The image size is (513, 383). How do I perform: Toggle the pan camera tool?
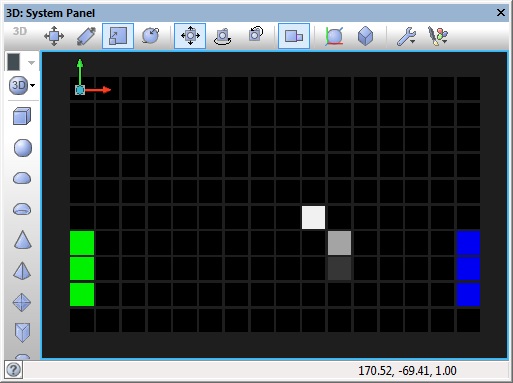coord(190,36)
